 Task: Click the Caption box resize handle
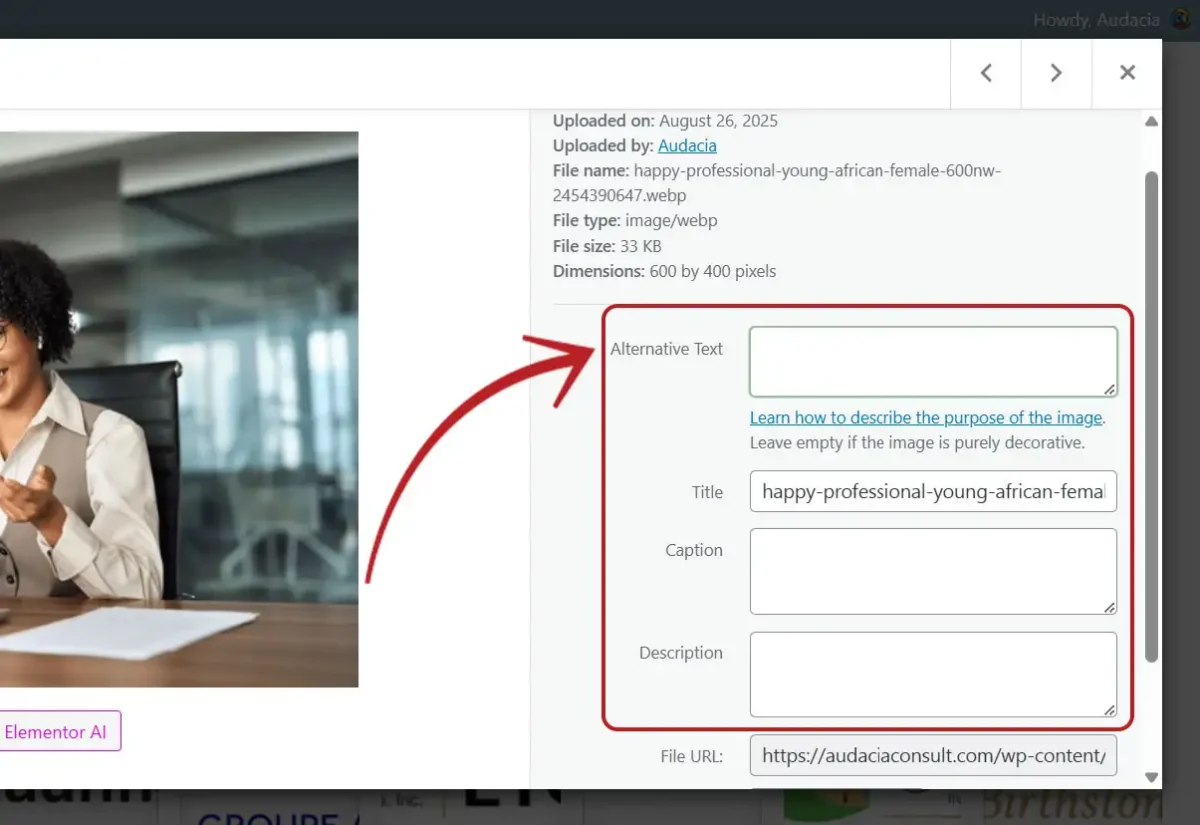tap(1110, 607)
